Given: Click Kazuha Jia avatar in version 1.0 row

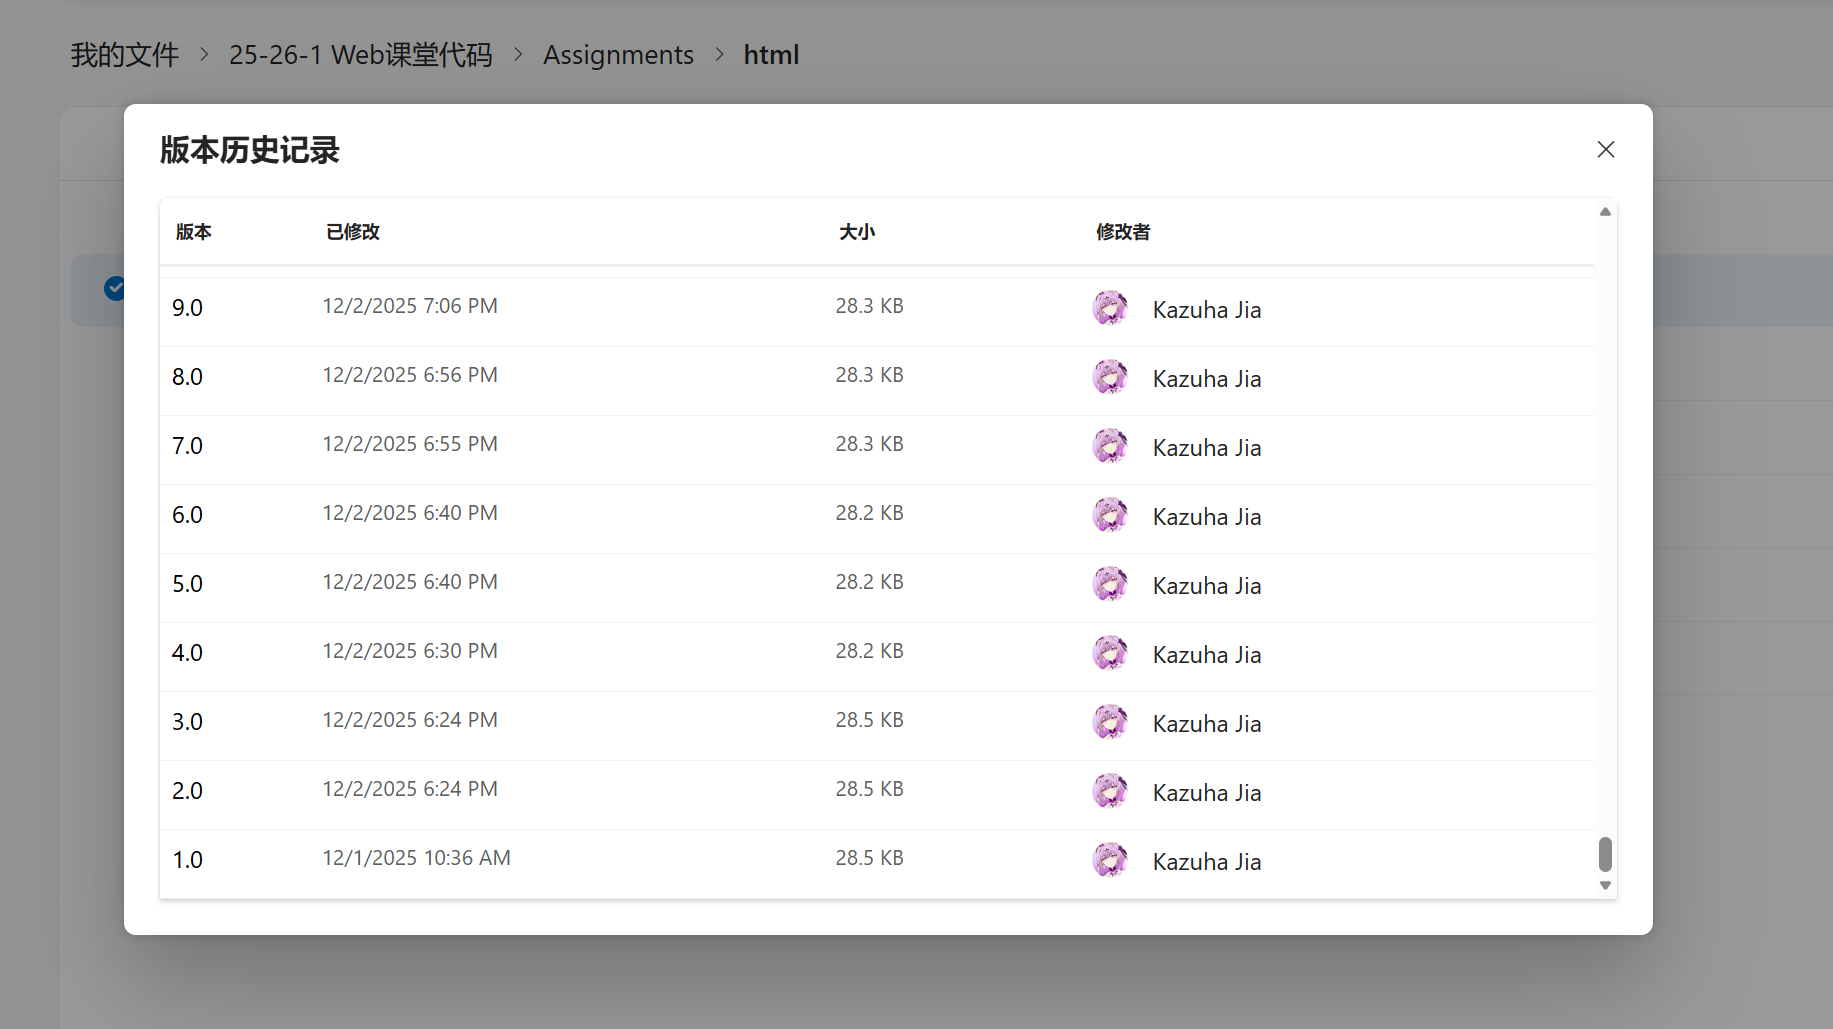Looking at the screenshot, I should tap(1109, 861).
